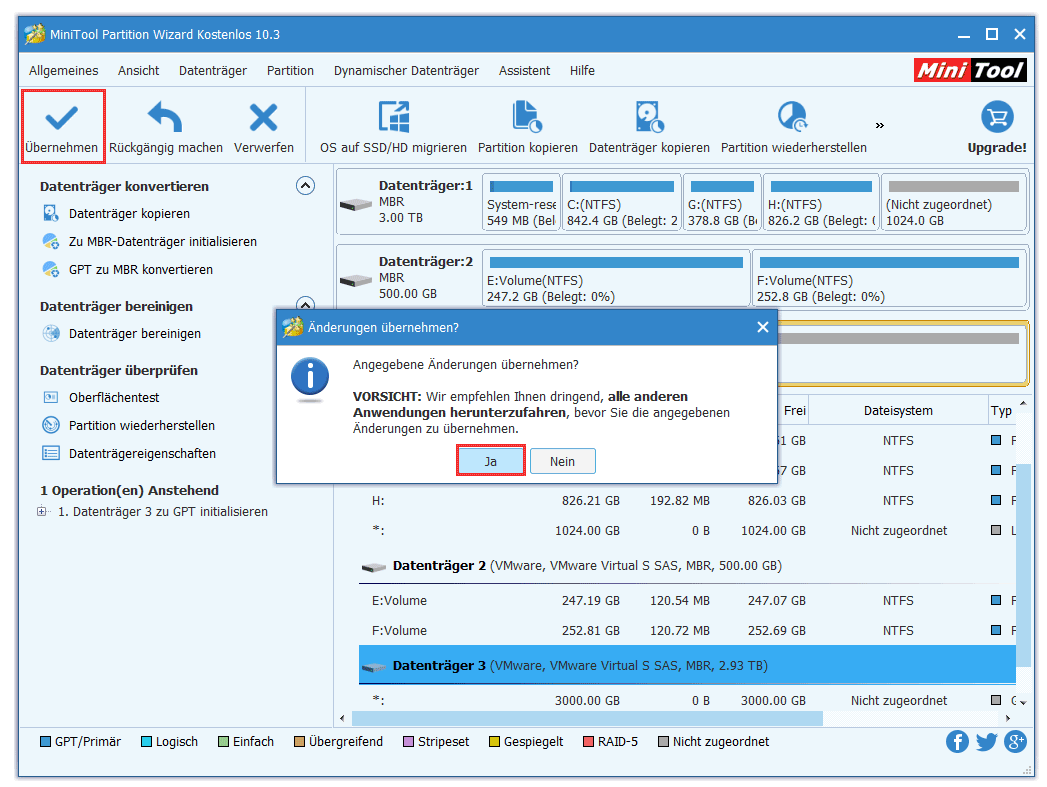Click the GPT/Primär legend swatch
The height and width of the screenshot is (787, 1047).
45,742
